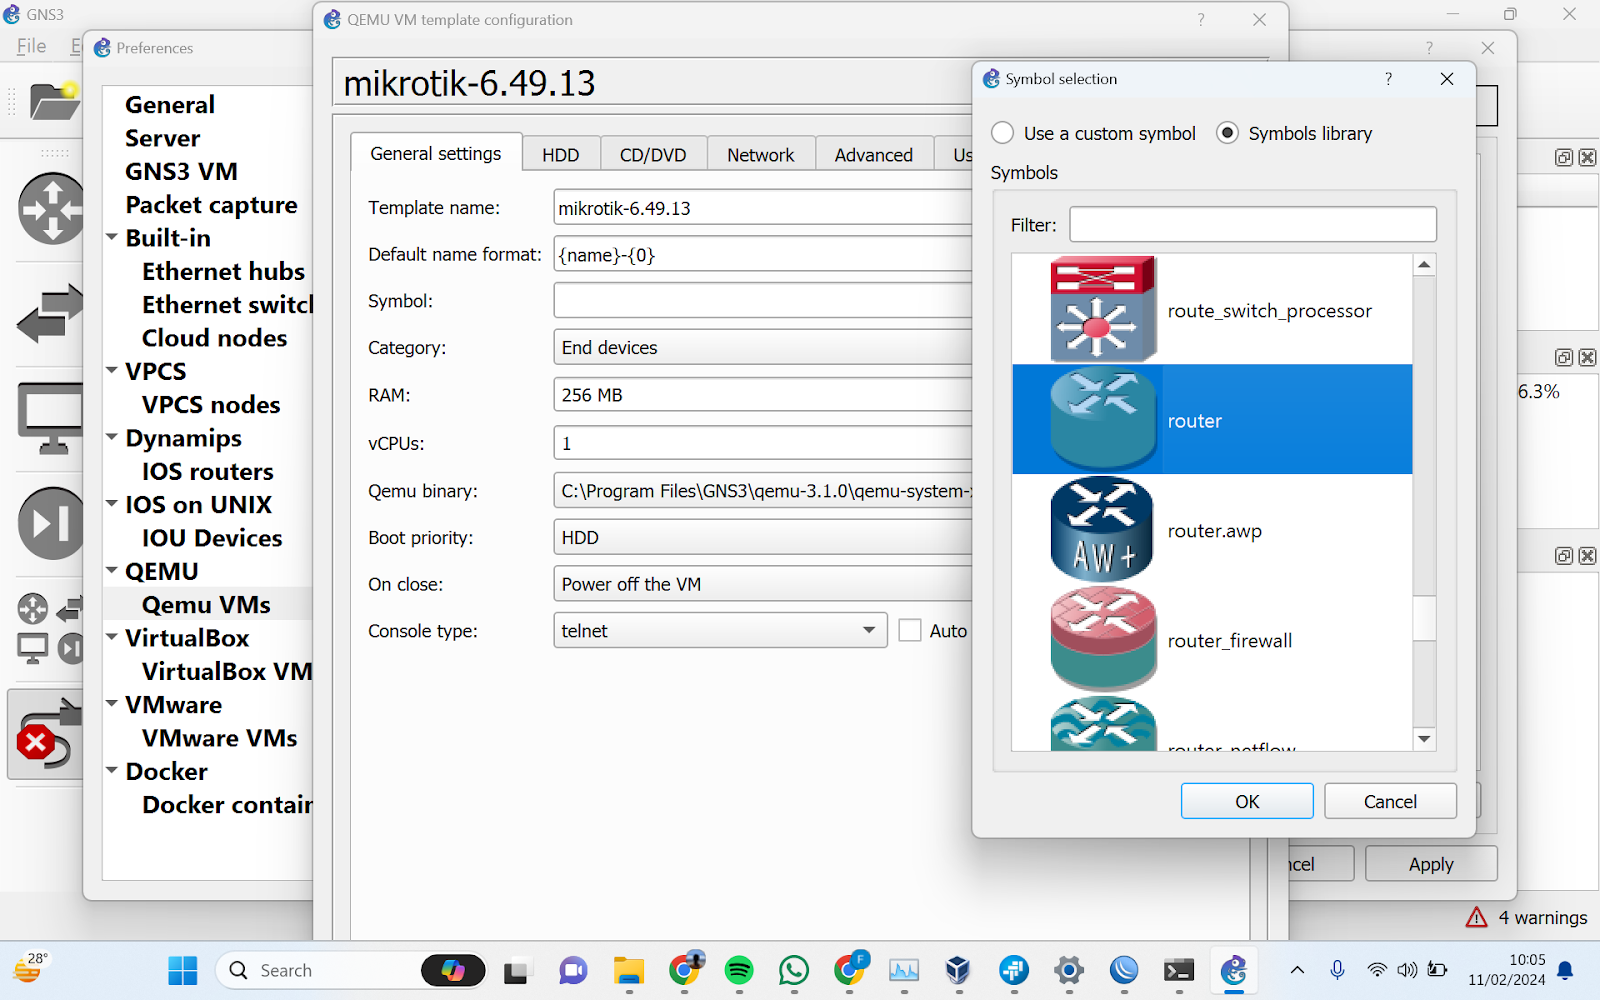Open the Category End devices dropdown

pyautogui.click(x=763, y=347)
